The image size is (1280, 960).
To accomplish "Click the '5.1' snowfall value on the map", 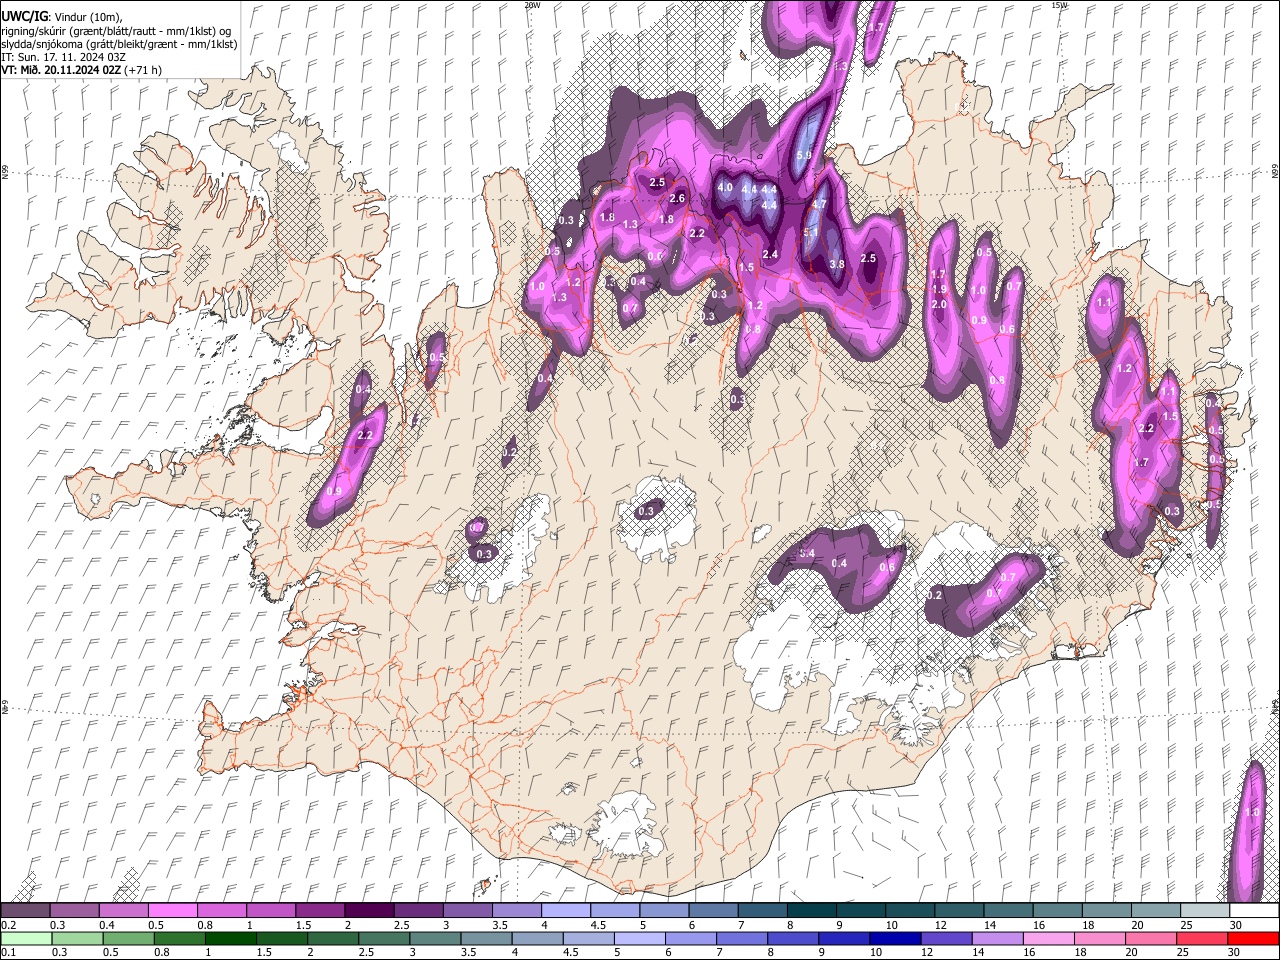I will tap(811, 232).
